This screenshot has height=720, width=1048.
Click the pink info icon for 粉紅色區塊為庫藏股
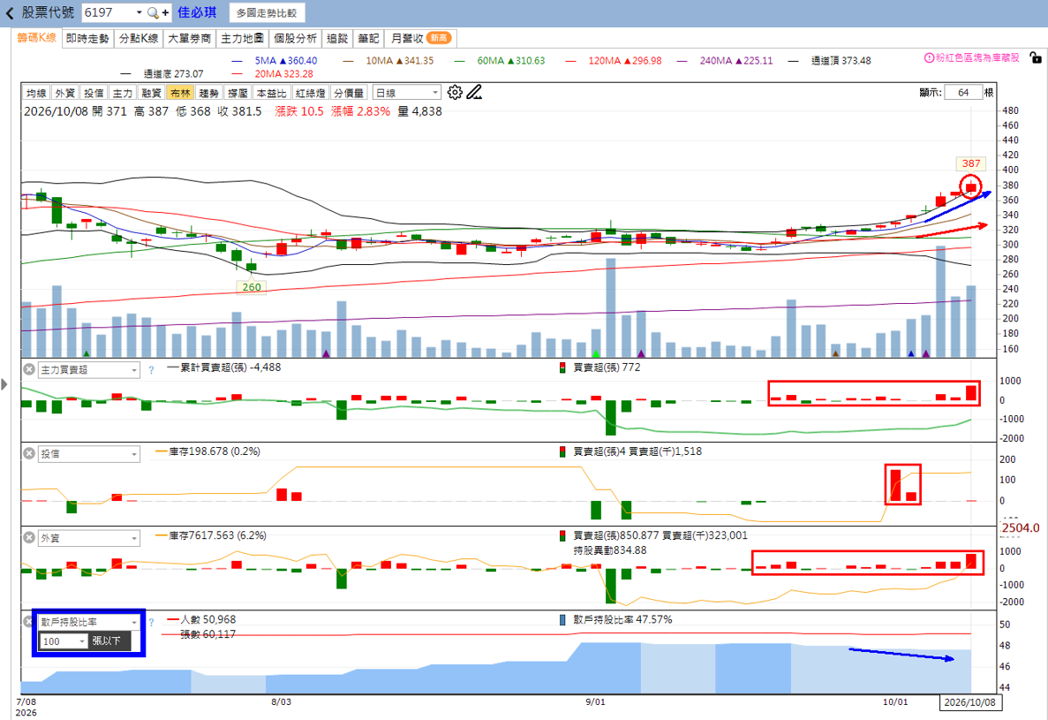click(929, 58)
